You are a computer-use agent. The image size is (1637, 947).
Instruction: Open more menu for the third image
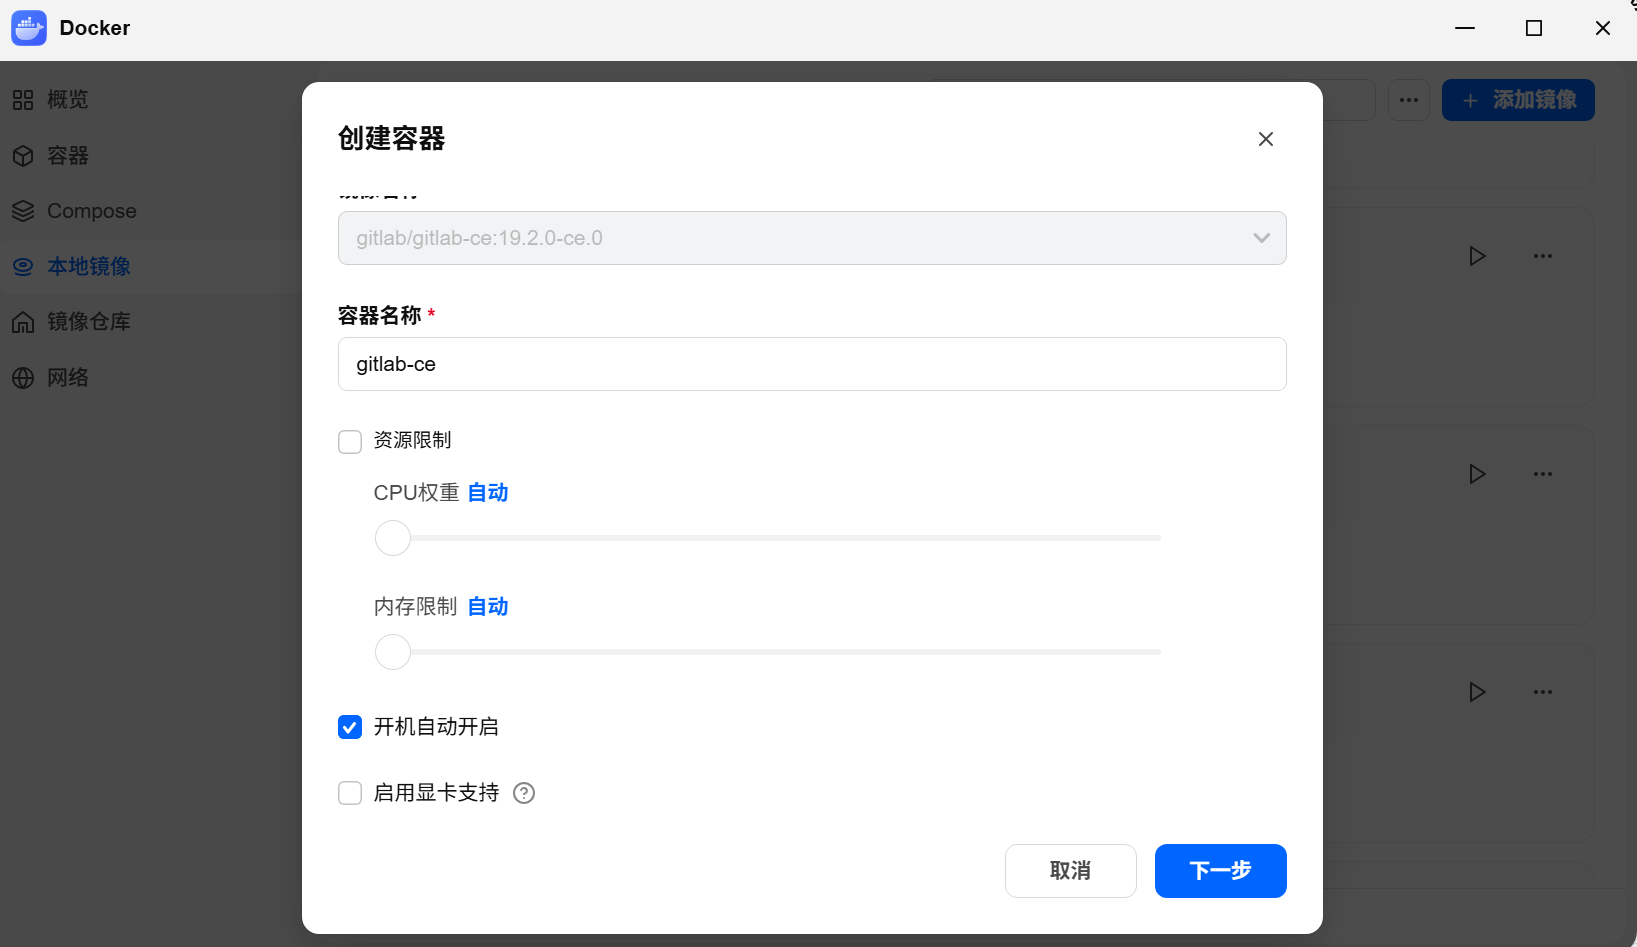1543,692
